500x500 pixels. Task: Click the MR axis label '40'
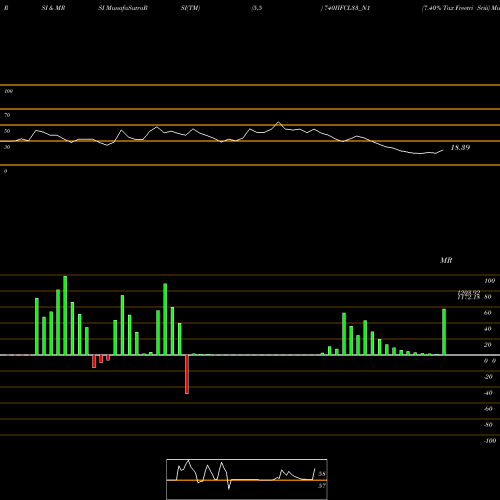click(x=487, y=329)
